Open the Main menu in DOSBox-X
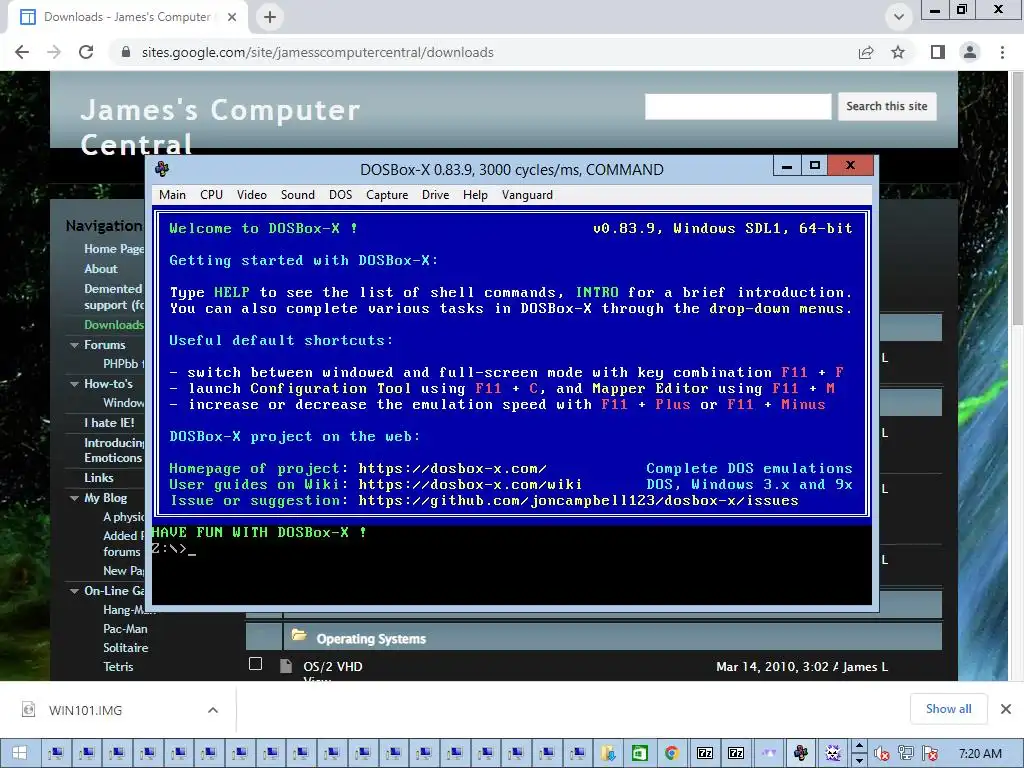 (172, 195)
